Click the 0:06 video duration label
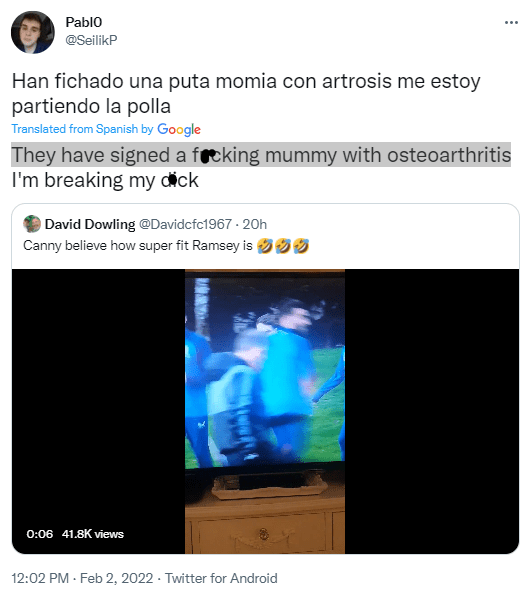The width and height of the screenshot is (530, 601). tap(39, 534)
